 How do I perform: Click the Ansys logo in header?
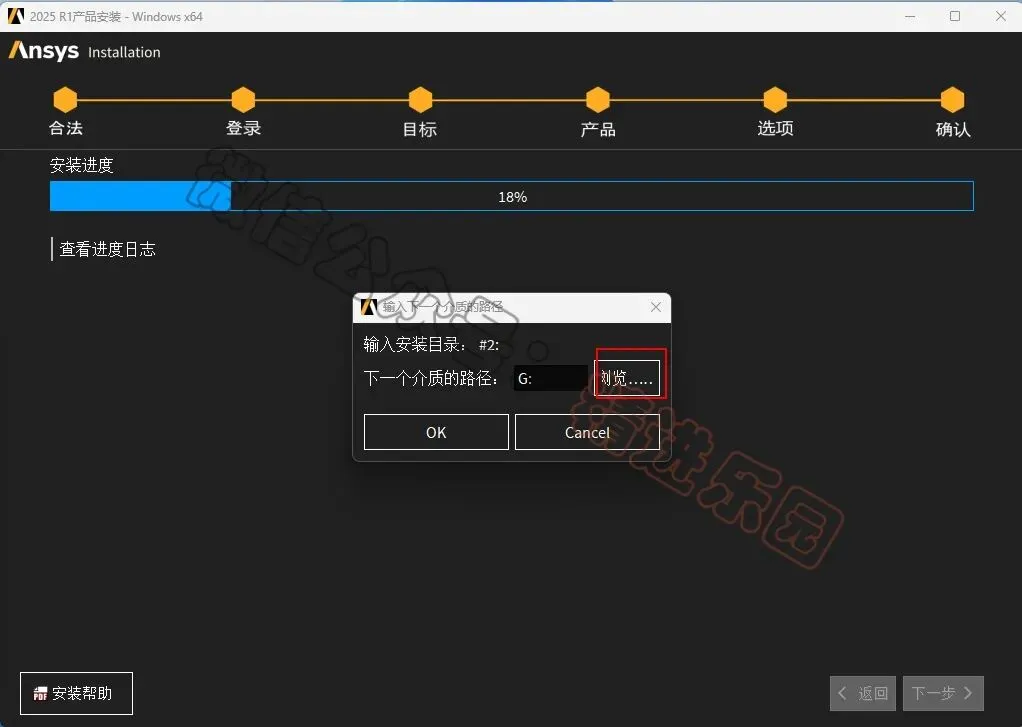point(44,51)
